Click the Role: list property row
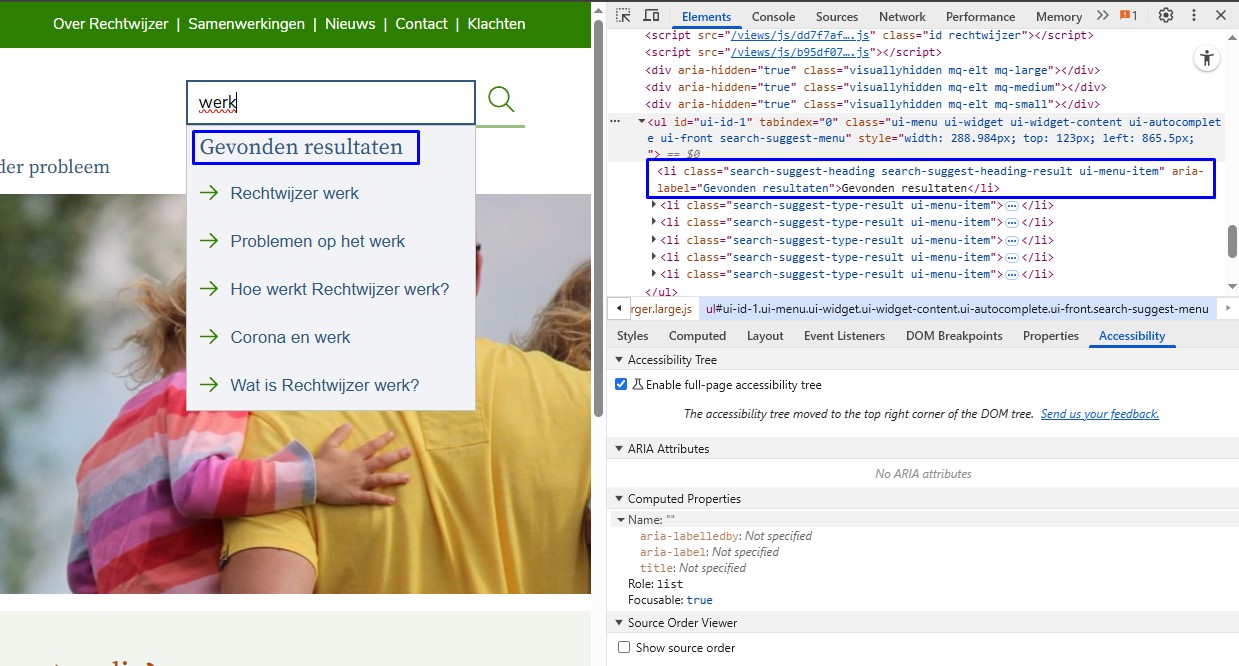This screenshot has width=1239, height=666. click(656, 584)
